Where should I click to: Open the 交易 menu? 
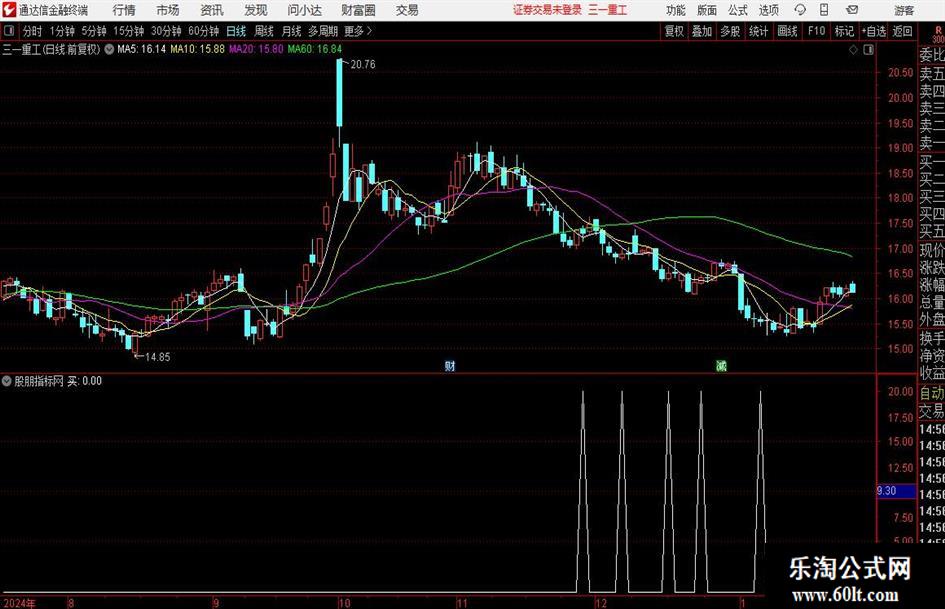[407, 10]
